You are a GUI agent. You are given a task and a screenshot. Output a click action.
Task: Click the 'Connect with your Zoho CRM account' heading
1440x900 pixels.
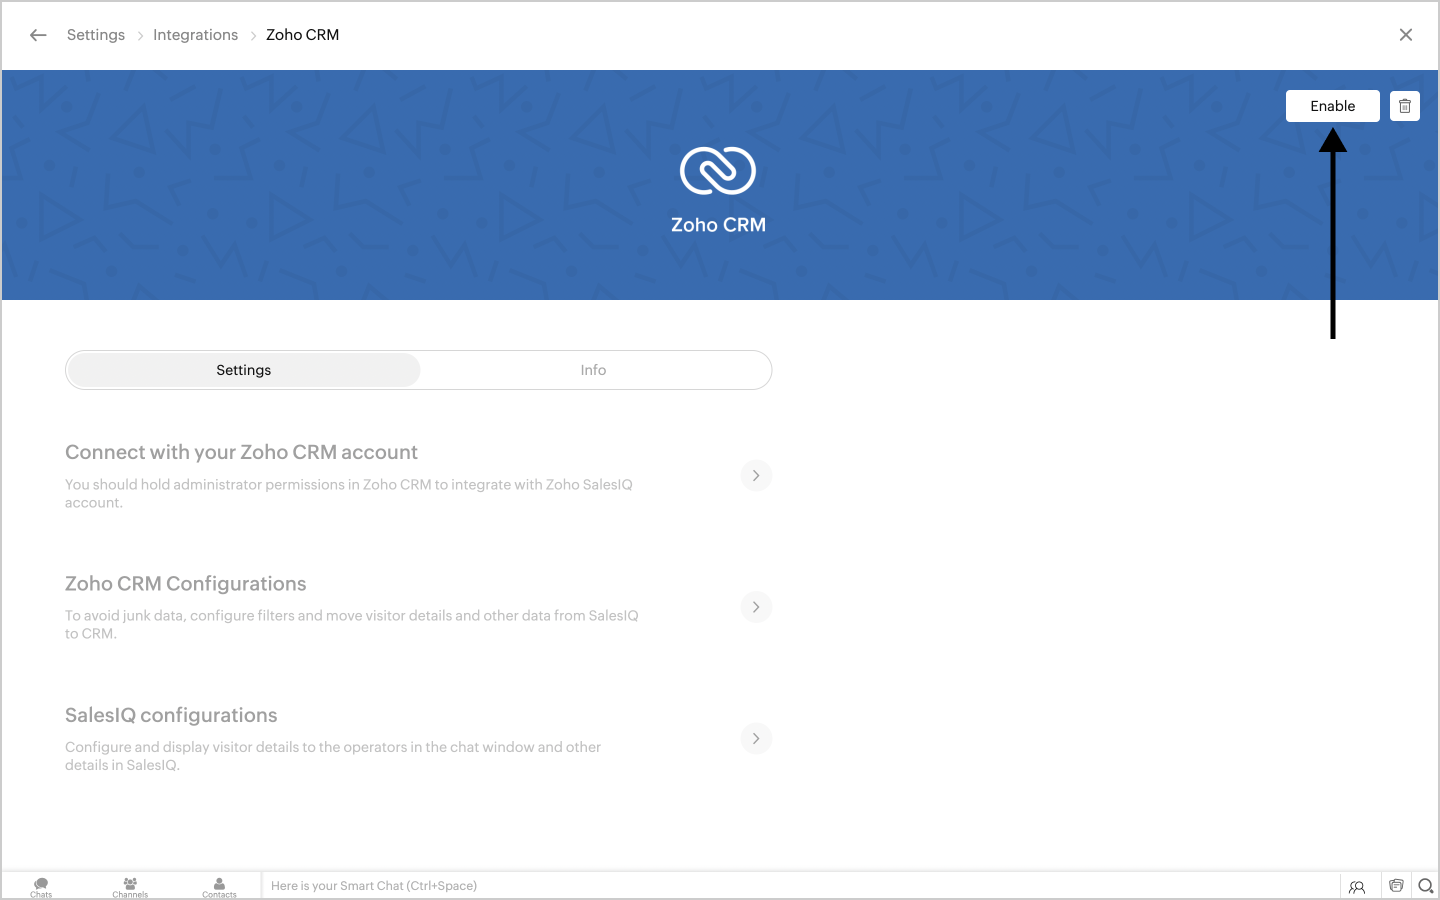point(241,452)
